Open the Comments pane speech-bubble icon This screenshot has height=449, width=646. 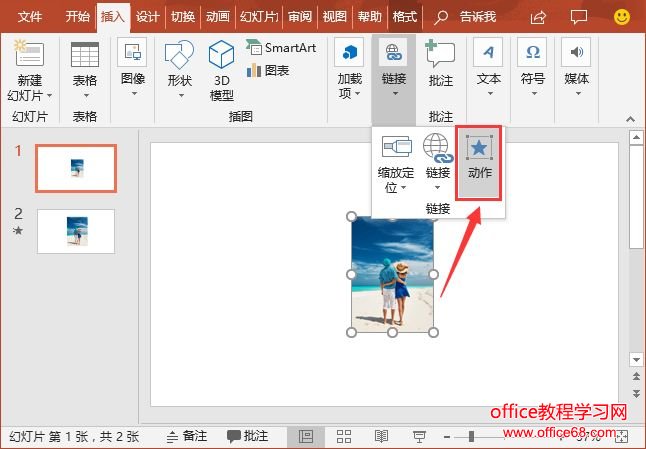[578, 17]
